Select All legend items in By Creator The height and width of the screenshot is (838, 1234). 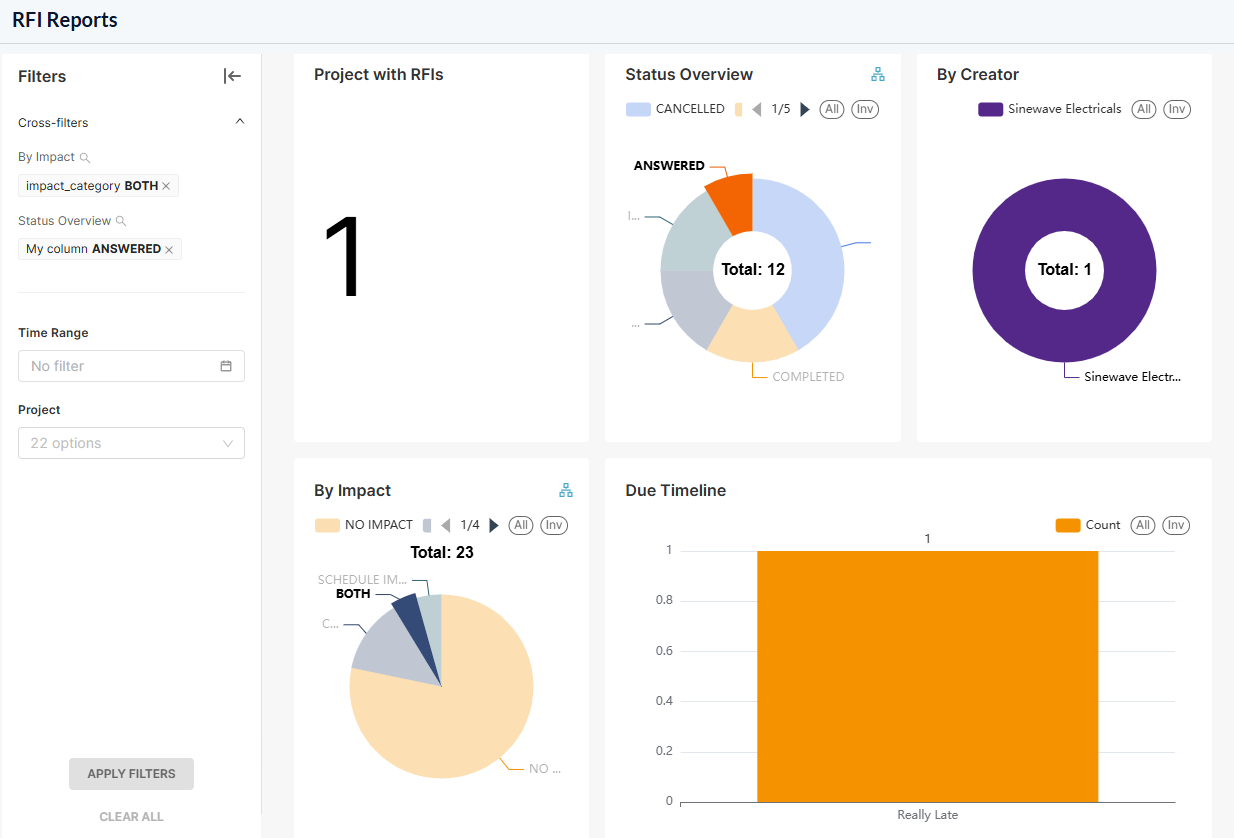(1144, 109)
